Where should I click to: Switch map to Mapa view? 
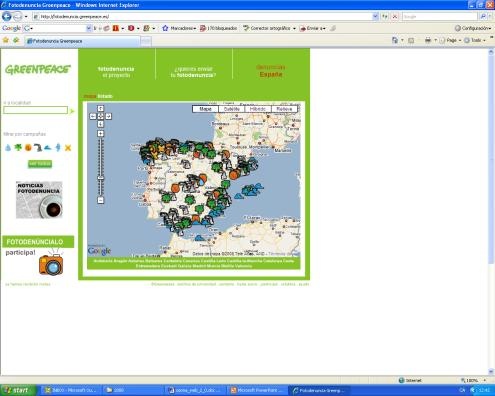point(205,109)
